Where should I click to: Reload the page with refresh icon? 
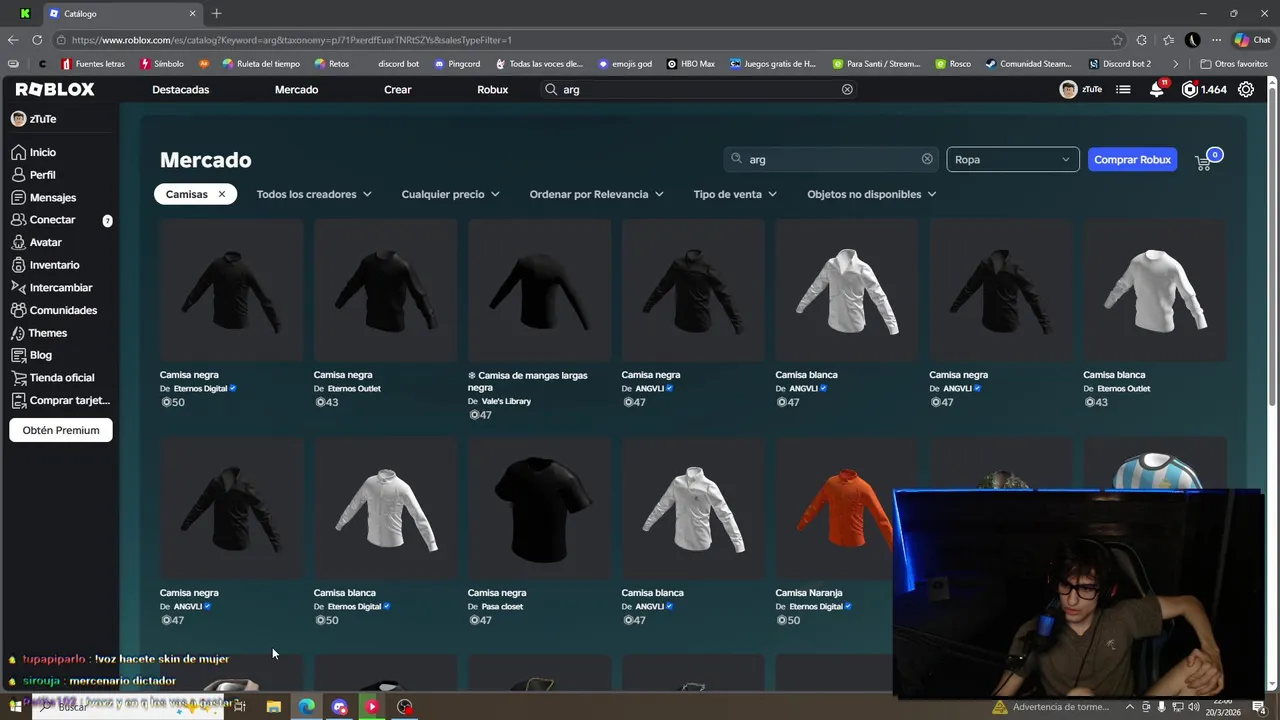click(37, 40)
